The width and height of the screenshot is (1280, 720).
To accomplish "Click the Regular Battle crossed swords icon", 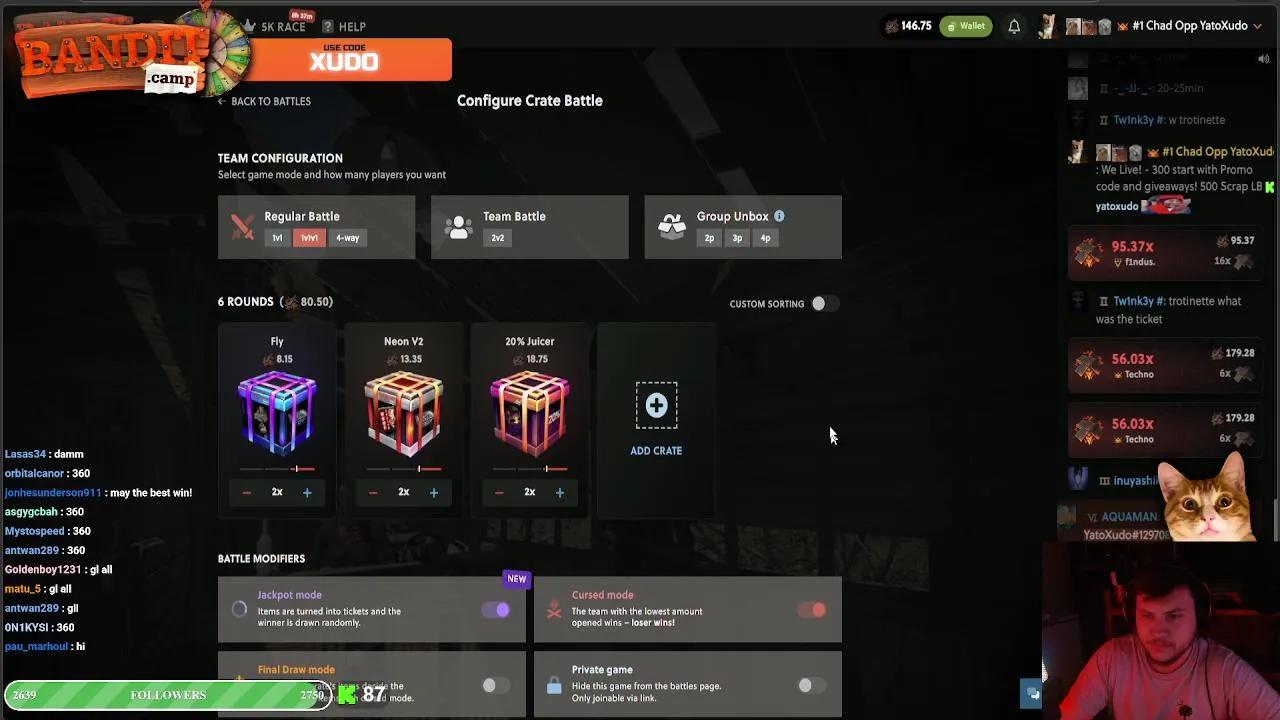I will point(242,227).
